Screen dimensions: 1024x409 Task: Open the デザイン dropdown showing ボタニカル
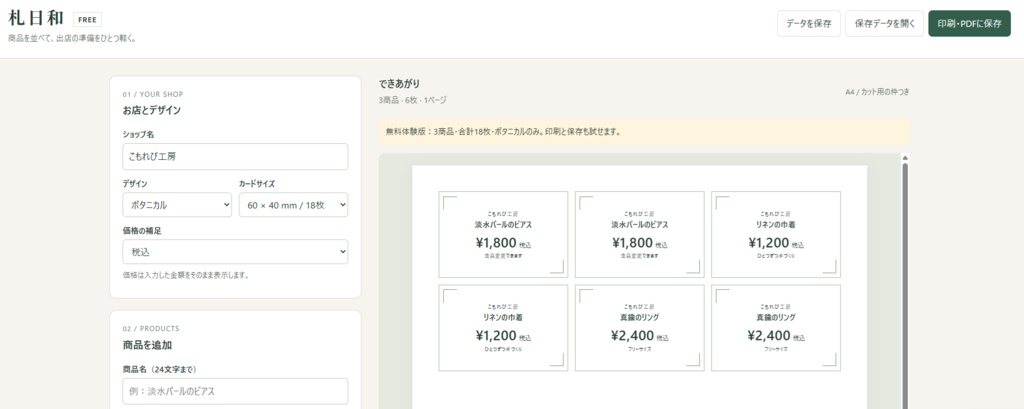(x=177, y=204)
